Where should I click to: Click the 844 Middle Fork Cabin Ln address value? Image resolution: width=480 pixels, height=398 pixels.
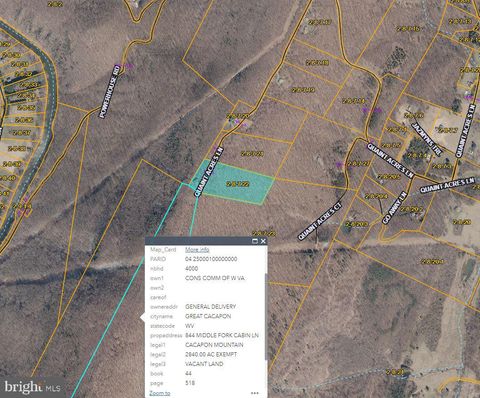pyautogui.click(x=222, y=335)
